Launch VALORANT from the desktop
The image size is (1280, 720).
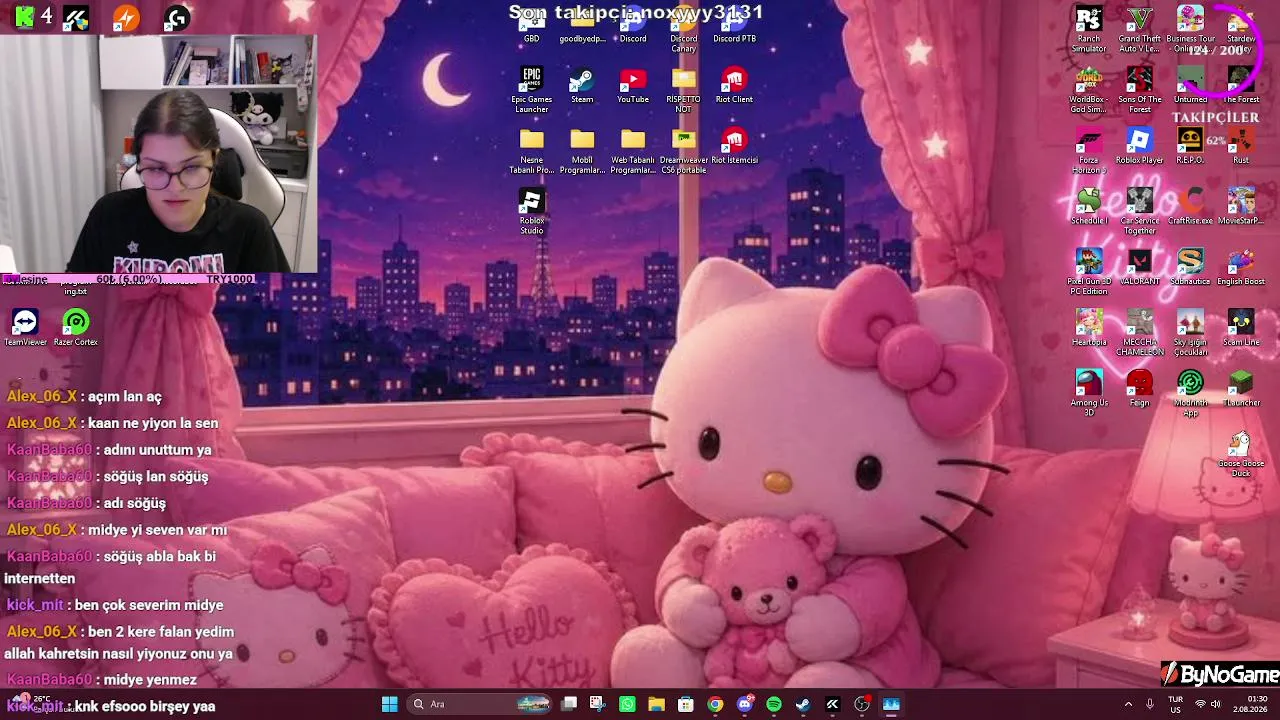pos(1140,267)
